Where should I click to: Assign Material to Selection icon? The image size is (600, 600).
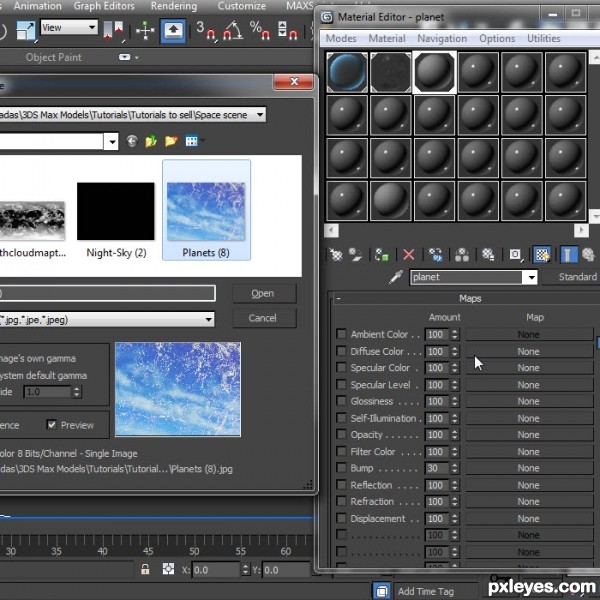[382, 254]
